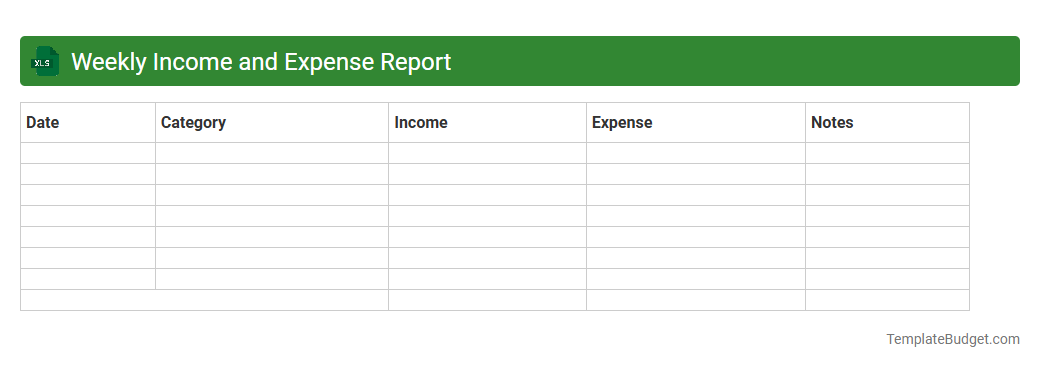Click the XLS file icon
1040x368 pixels.
click(x=44, y=62)
